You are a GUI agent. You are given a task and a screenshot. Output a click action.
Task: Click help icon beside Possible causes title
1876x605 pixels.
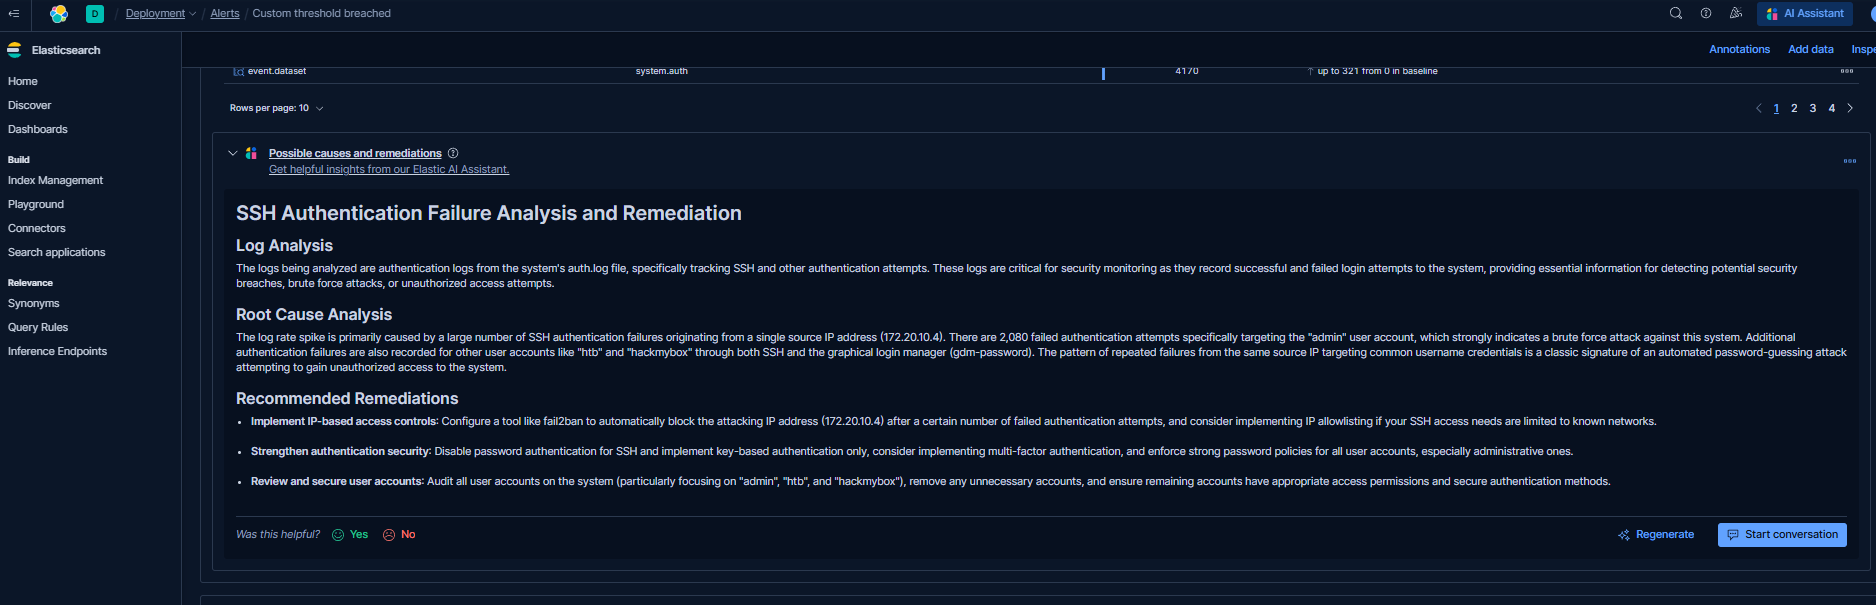(x=453, y=153)
